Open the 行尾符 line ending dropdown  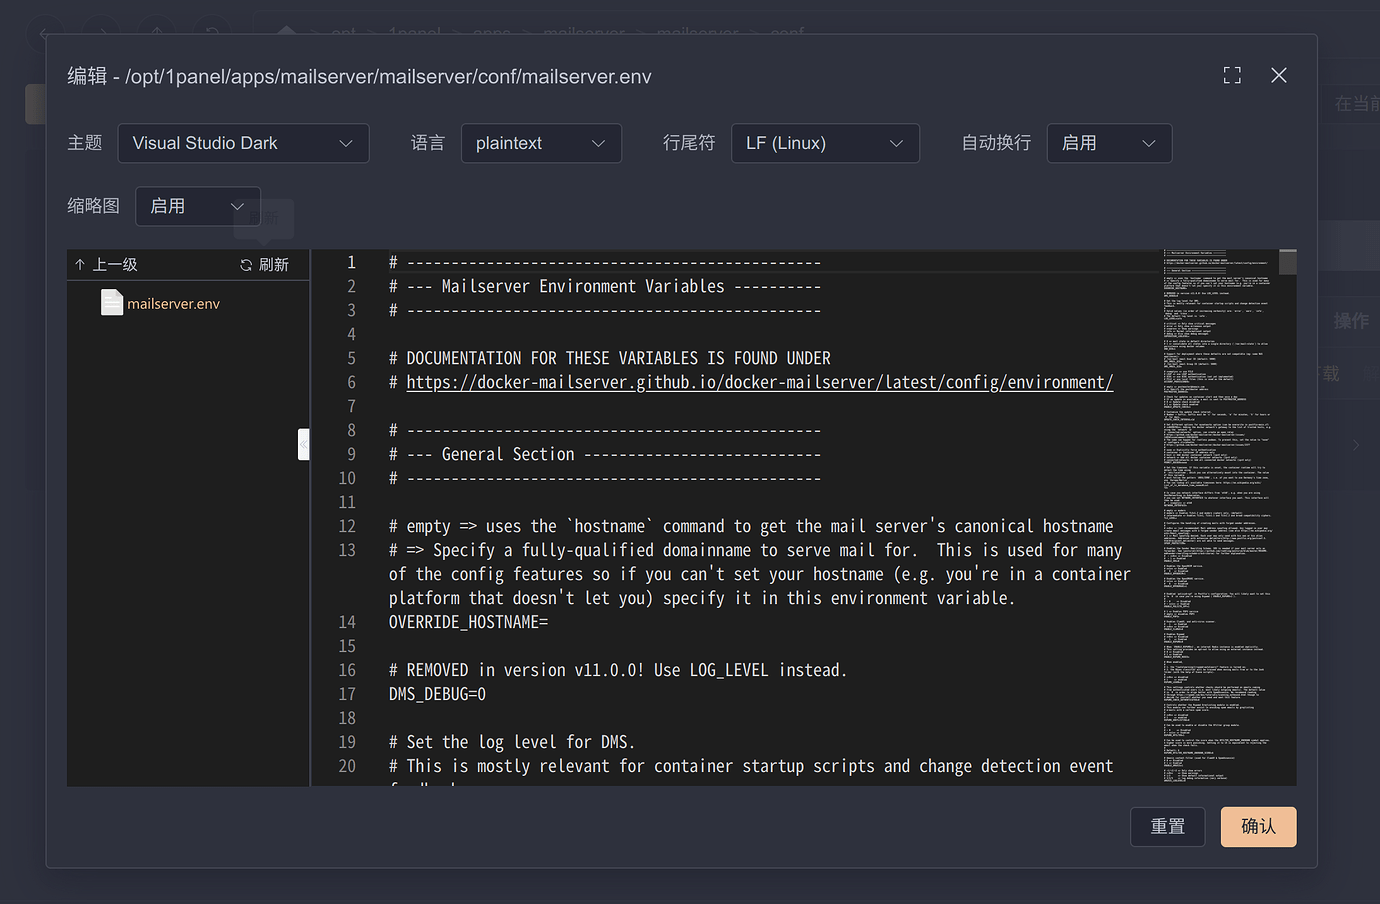tap(825, 143)
